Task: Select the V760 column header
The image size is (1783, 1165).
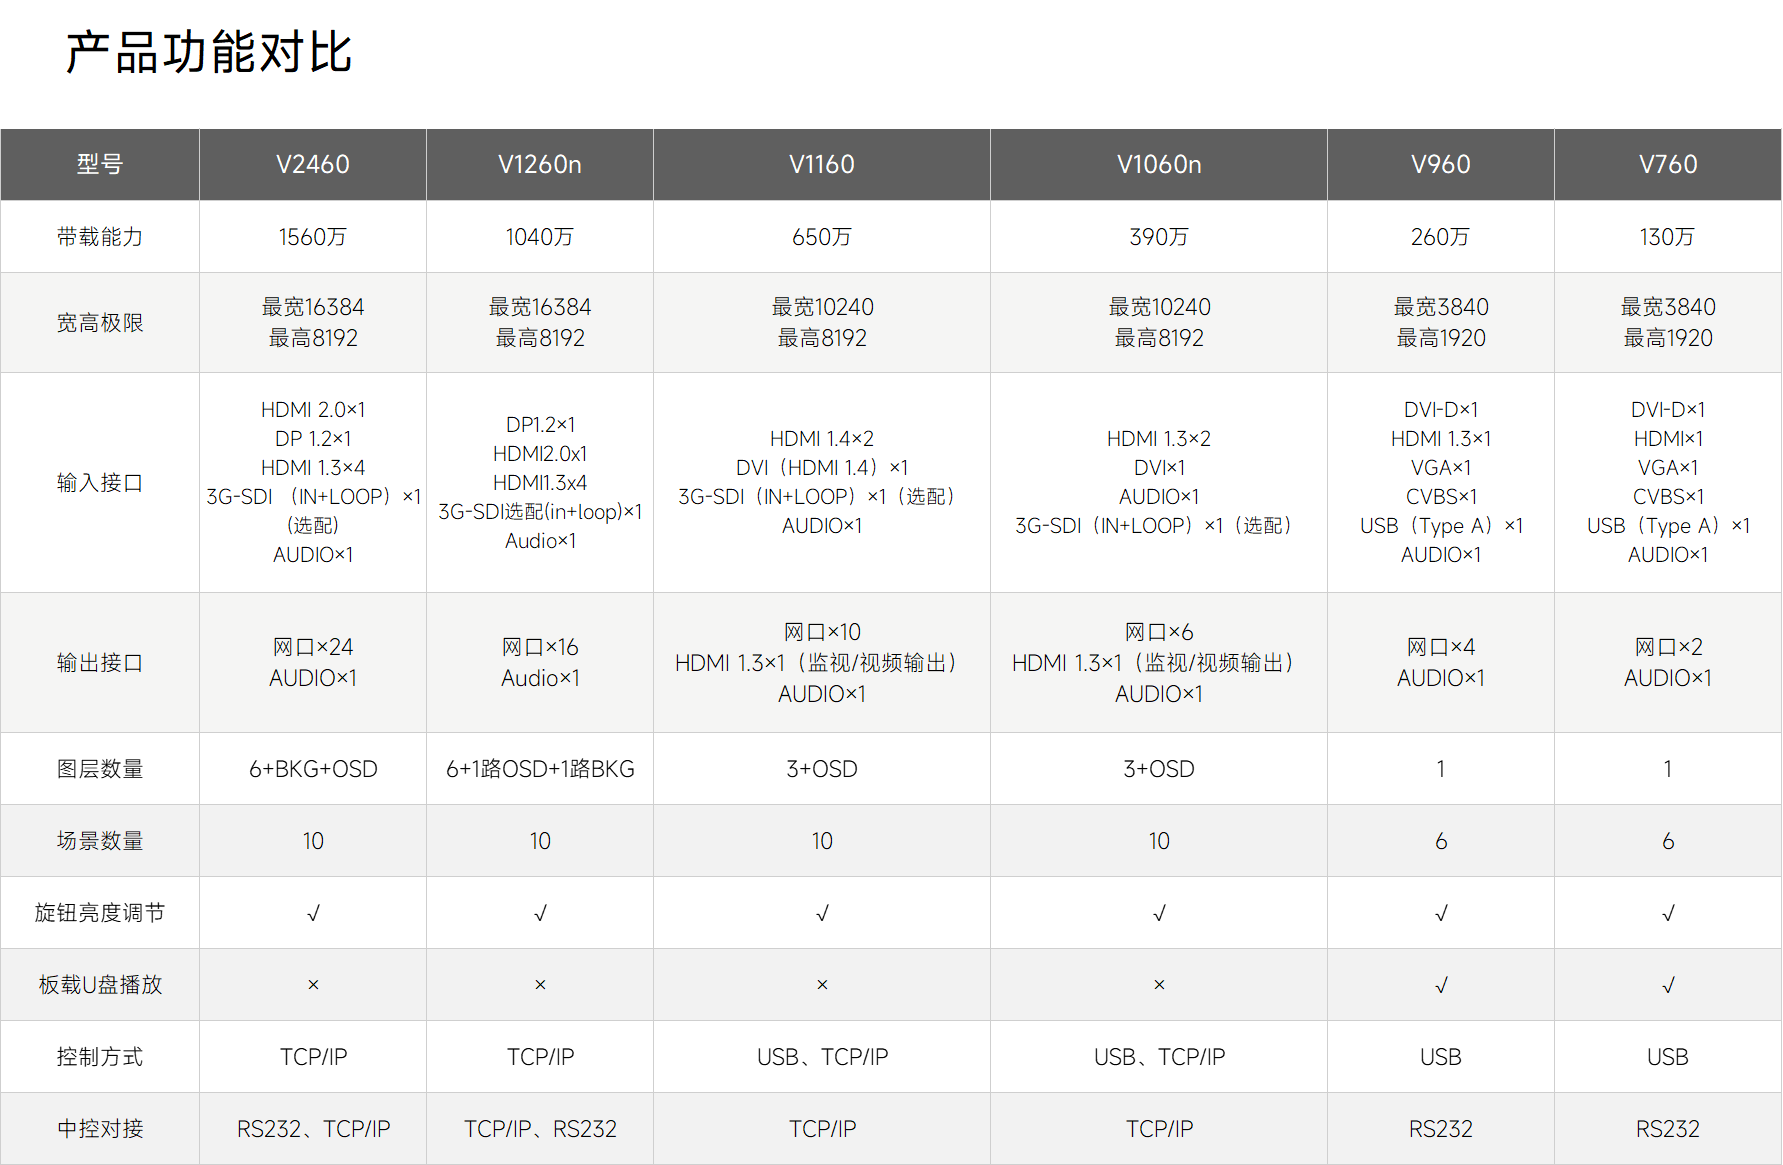Action: (x=1667, y=165)
